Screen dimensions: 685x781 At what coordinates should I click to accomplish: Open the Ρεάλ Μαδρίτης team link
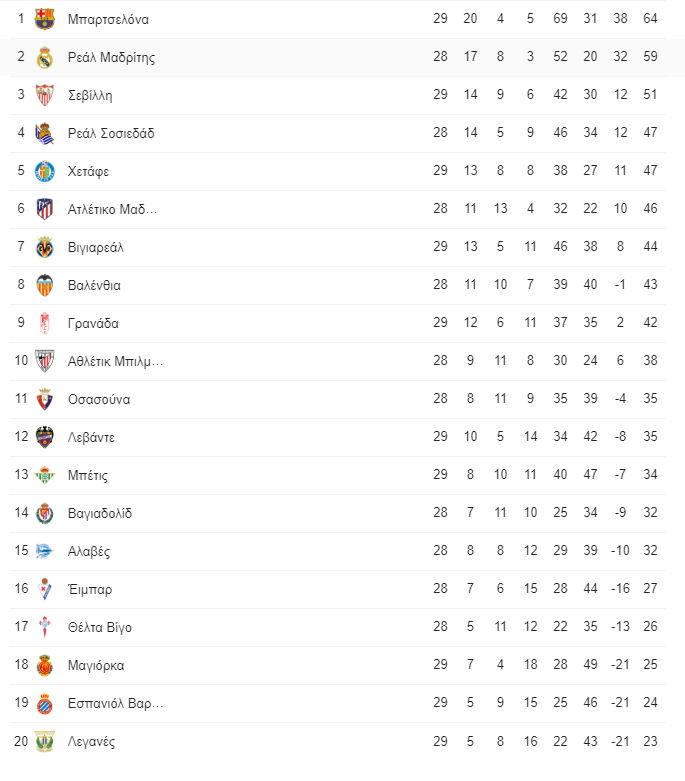(111, 57)
